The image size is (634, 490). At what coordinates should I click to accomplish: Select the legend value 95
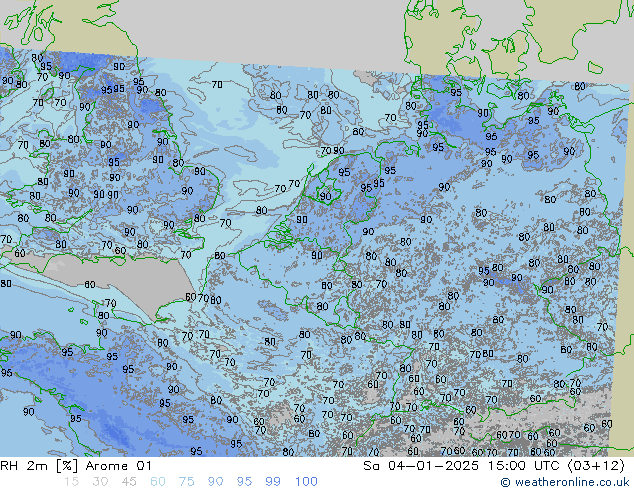pos(244,482)
